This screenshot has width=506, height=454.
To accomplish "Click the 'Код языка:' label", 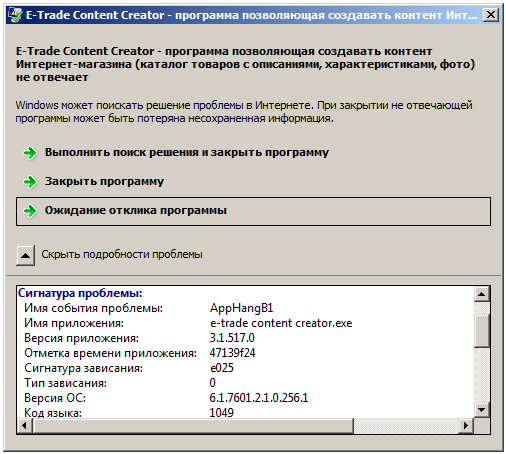I will point(53,413).
